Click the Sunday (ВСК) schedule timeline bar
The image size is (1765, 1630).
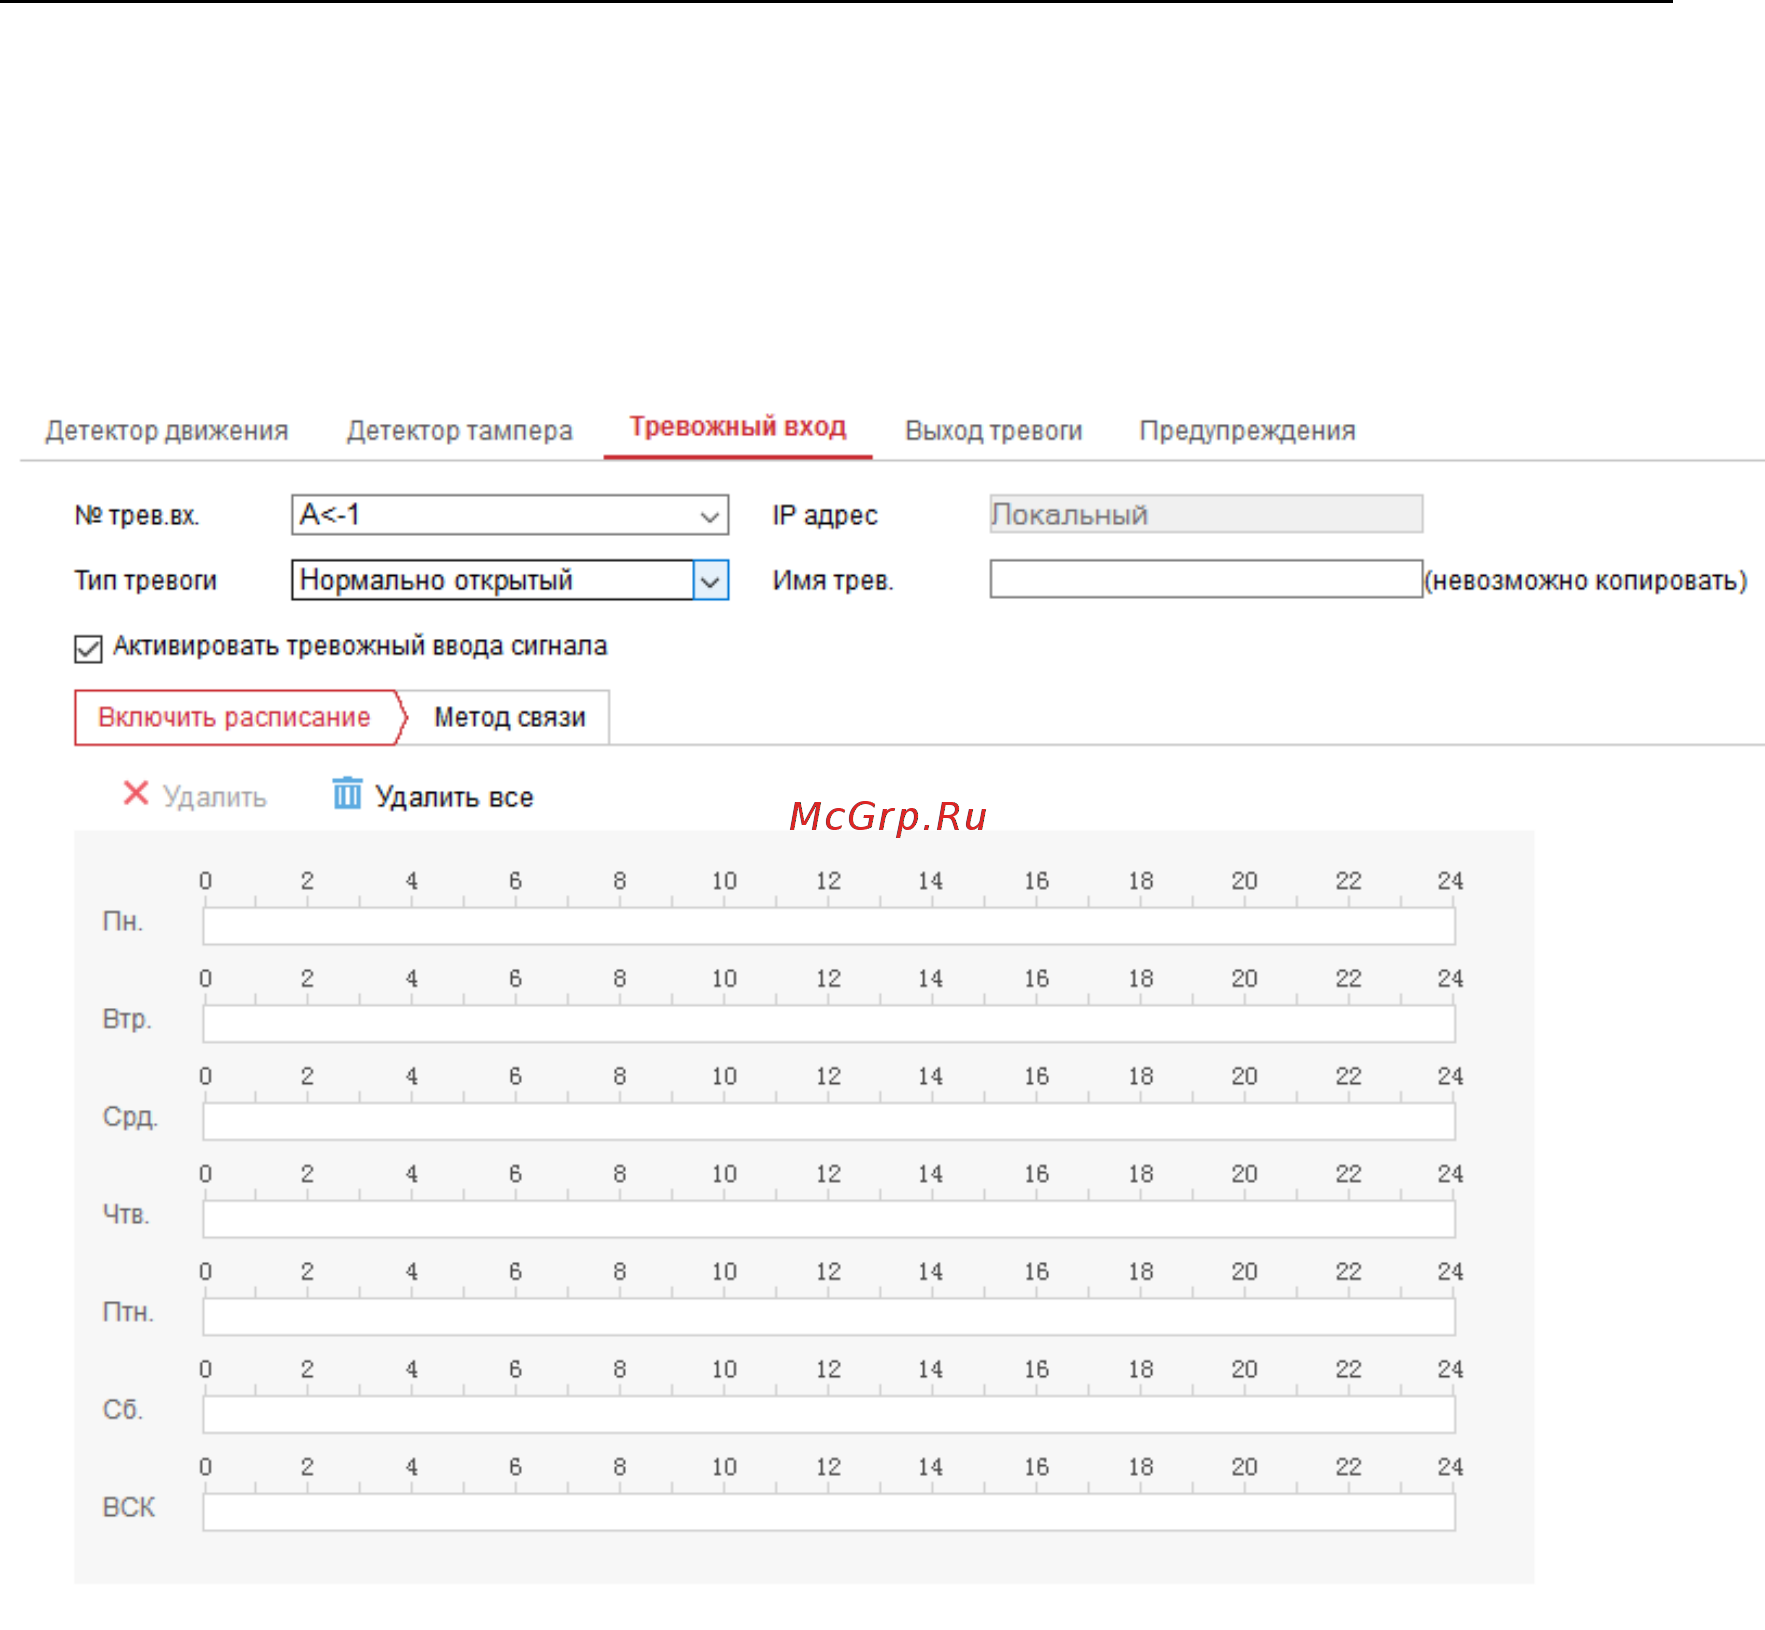(x=829, y=1512)
